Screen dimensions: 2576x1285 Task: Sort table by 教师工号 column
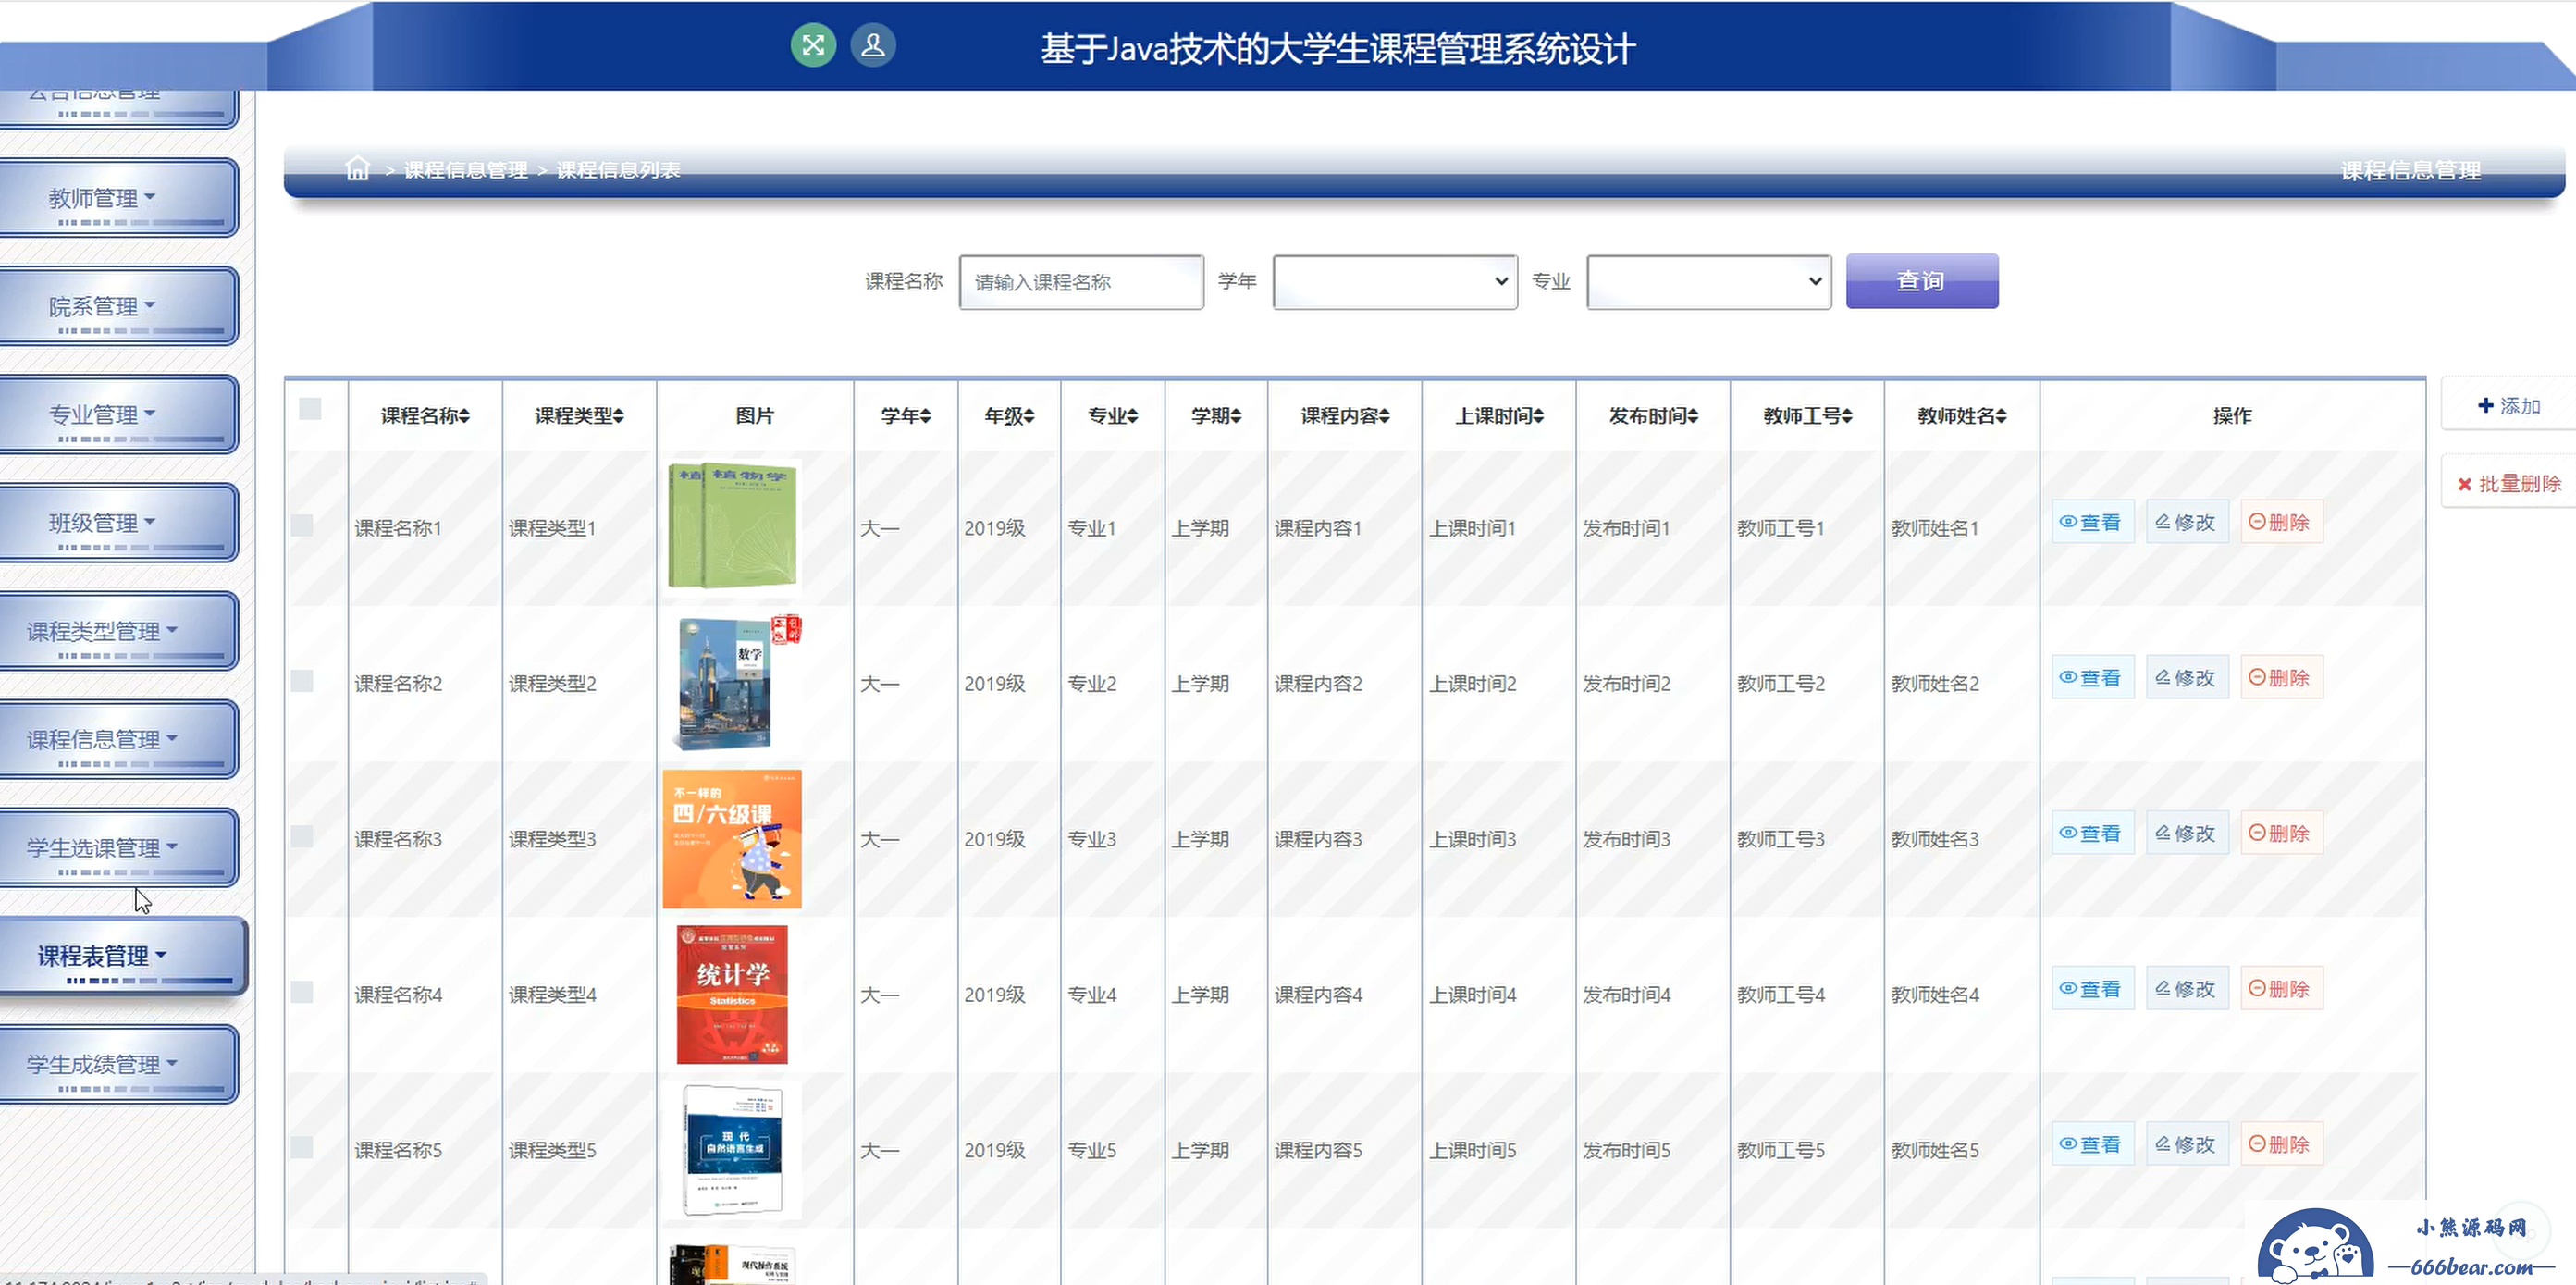(x=1807, y=415)
